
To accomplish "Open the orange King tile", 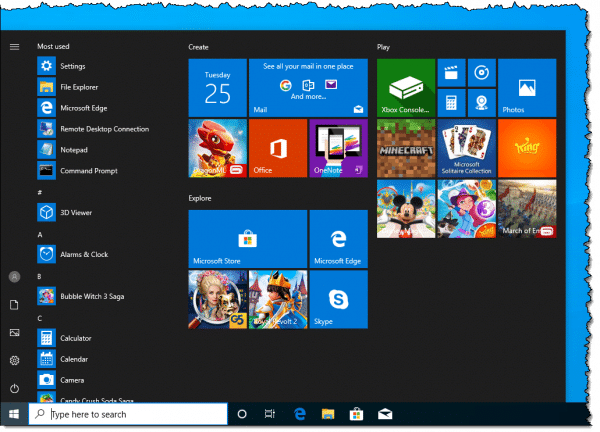I will pyautogui.click(x=527, y=148).
